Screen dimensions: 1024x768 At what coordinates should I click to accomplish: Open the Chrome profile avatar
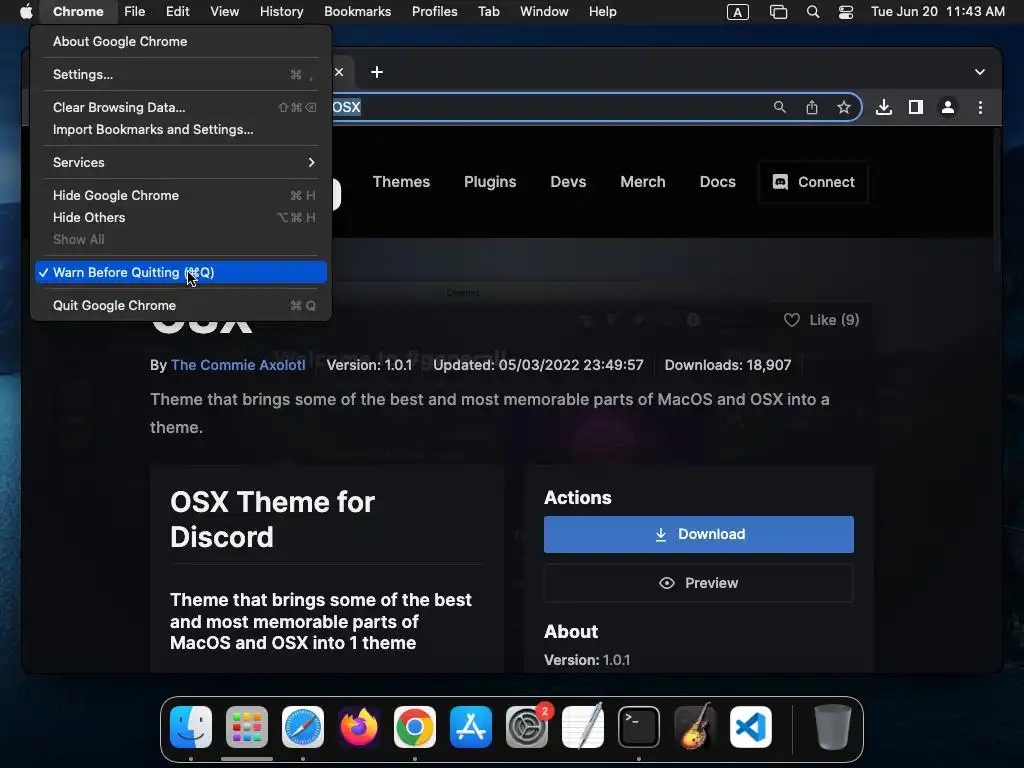(x=948, y=107)
